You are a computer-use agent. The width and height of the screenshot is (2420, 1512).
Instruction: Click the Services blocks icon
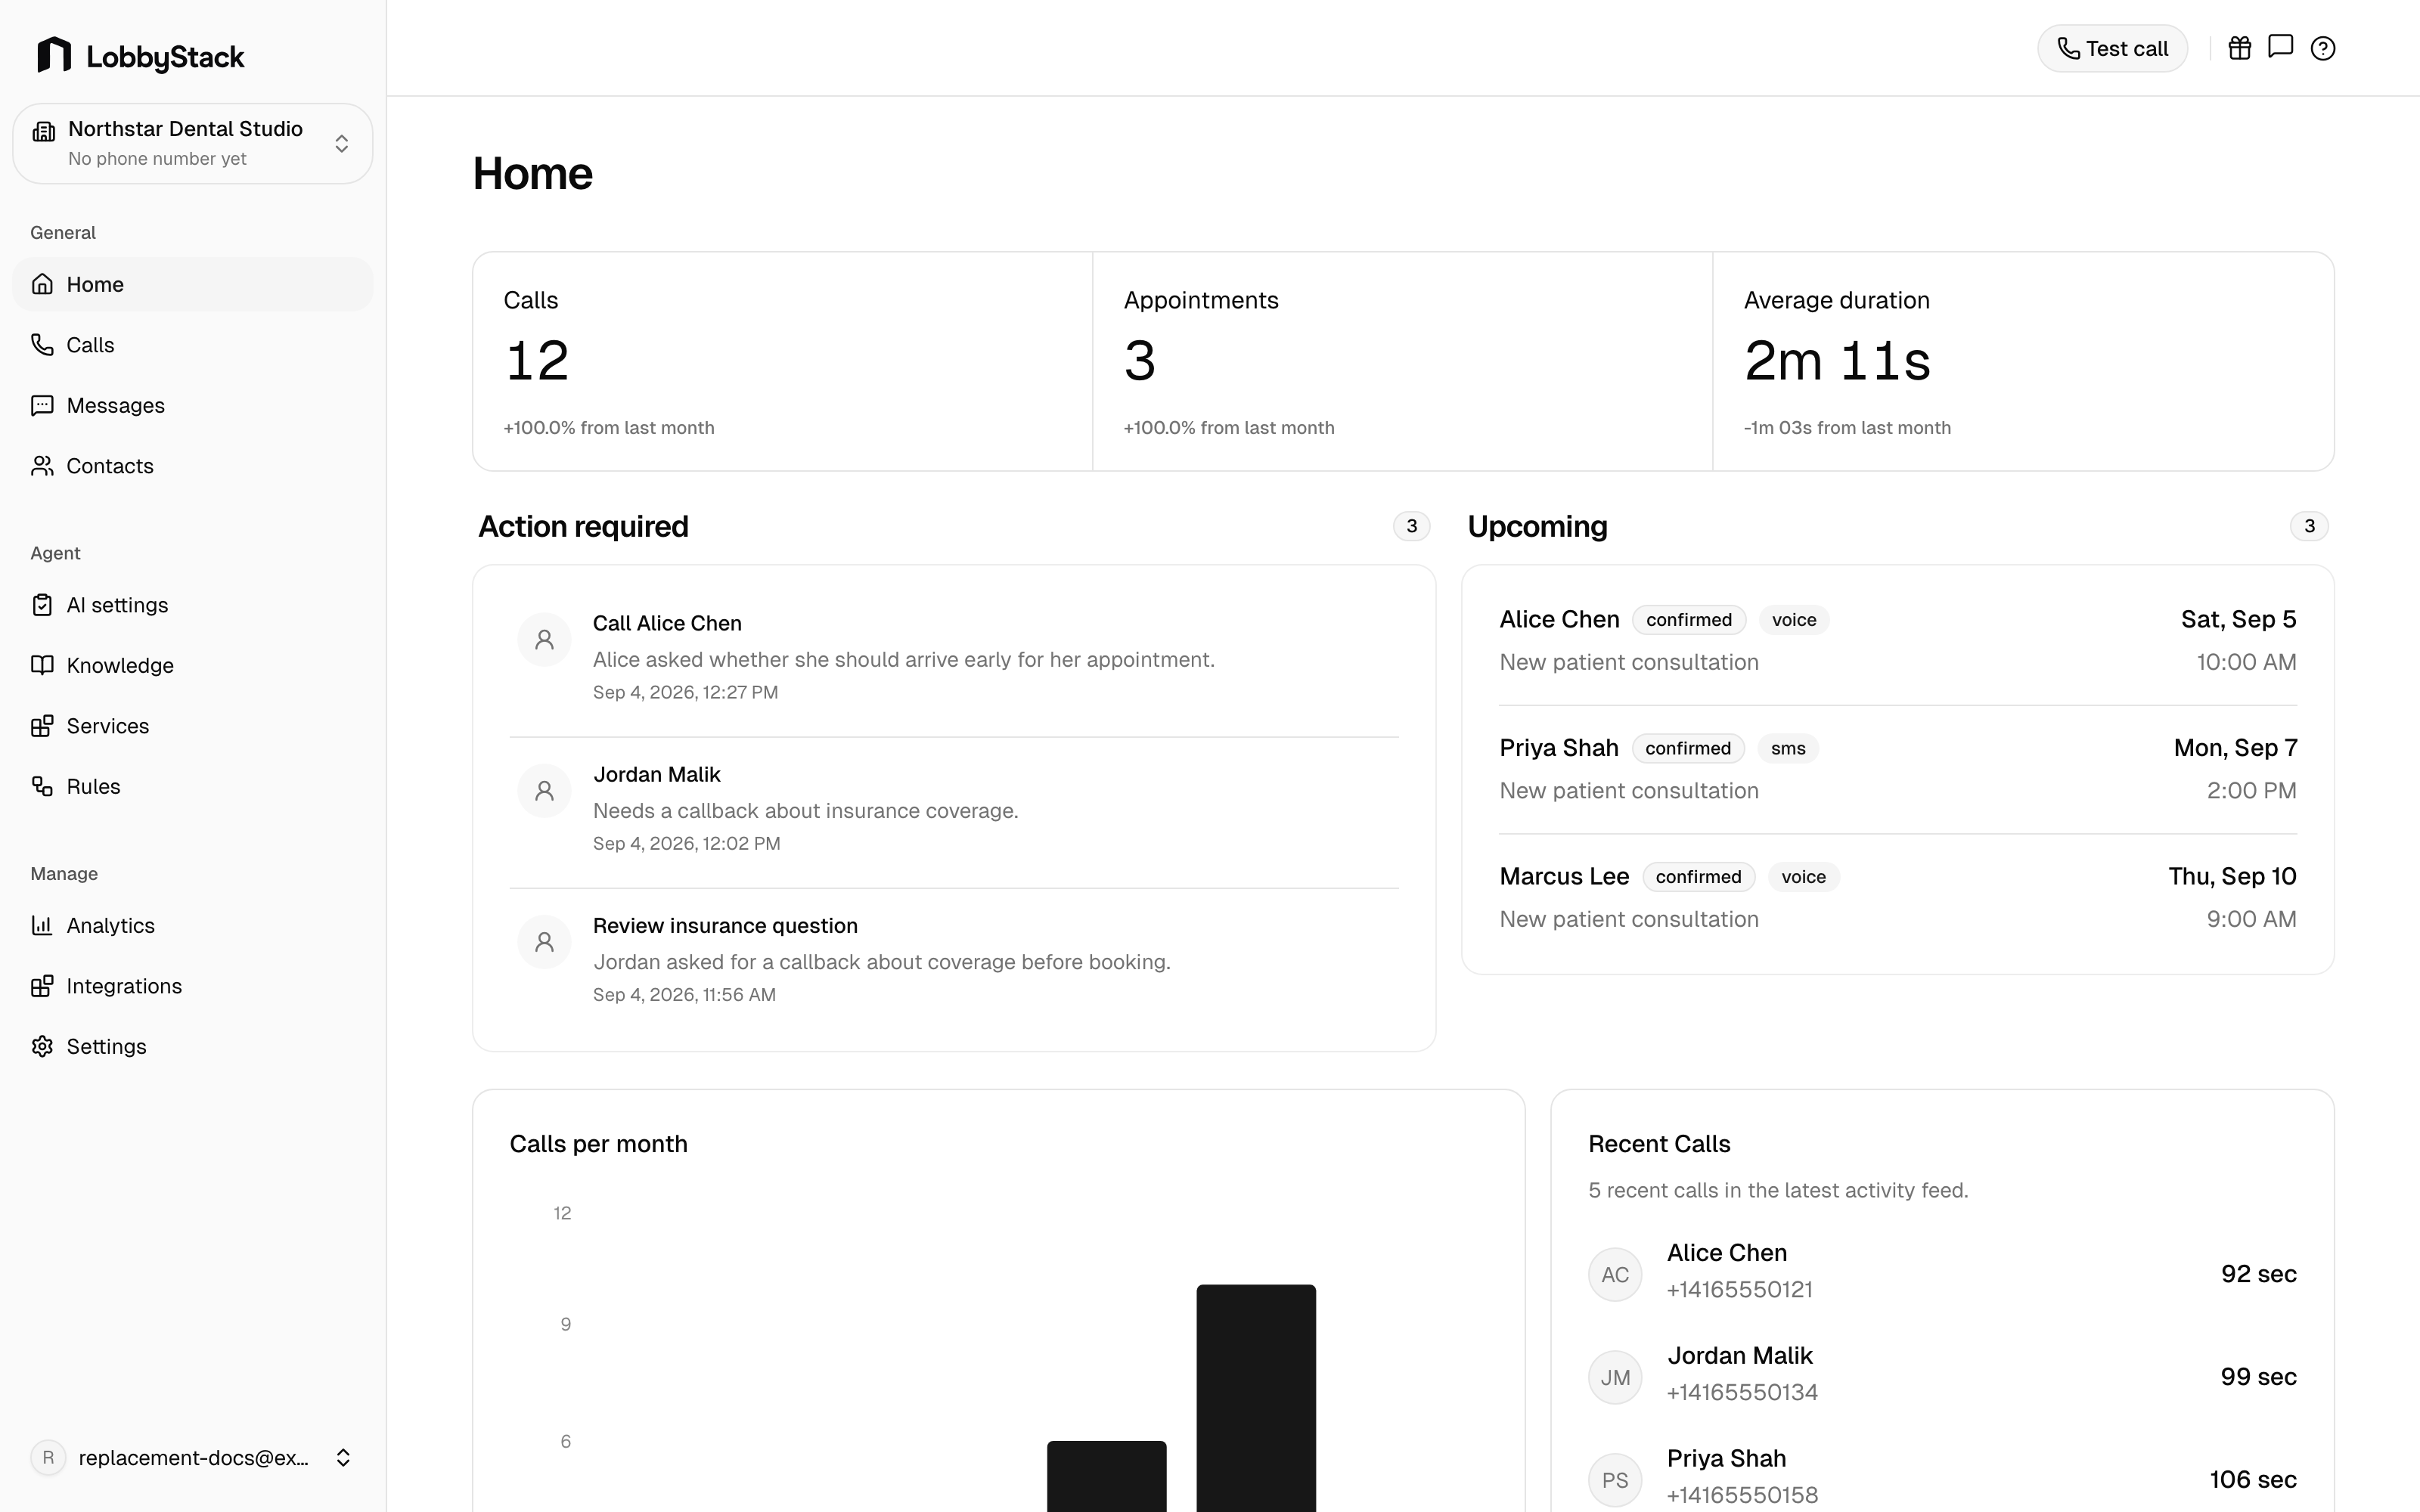[x=42, y=726]
